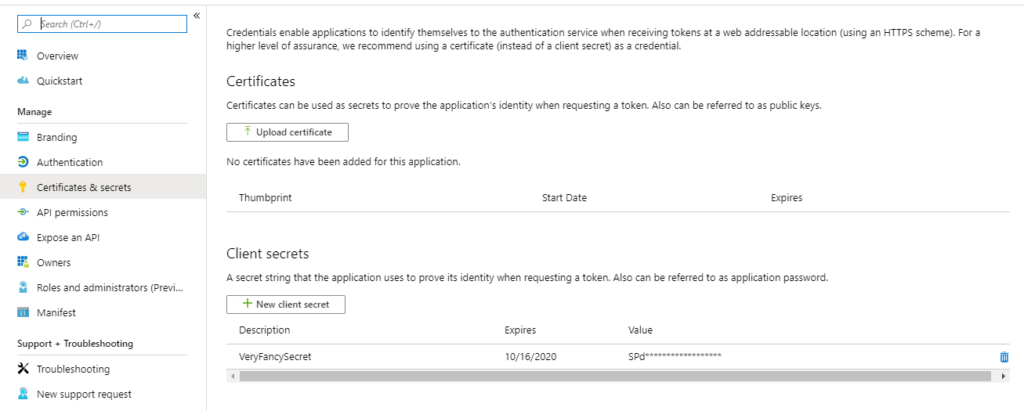
Task: Click the horizontal scrollbar left arrow
Action: pos(232,376)
